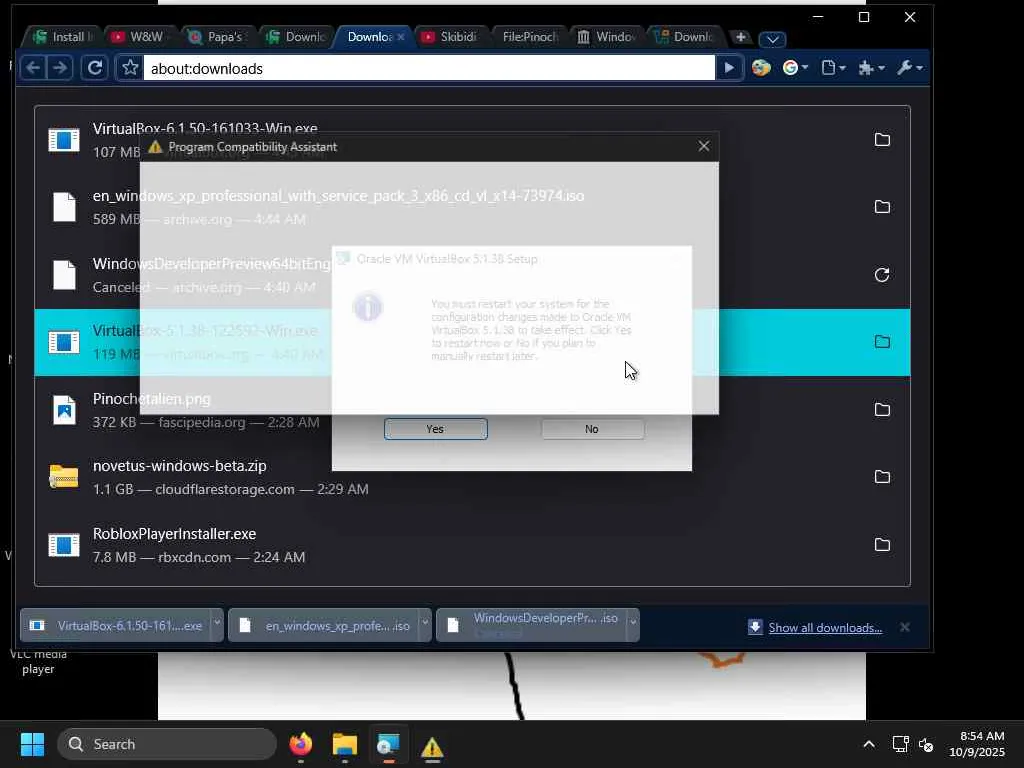Click the RobloxPlayerInstaller.exe file icon

(x=64, y=545)
